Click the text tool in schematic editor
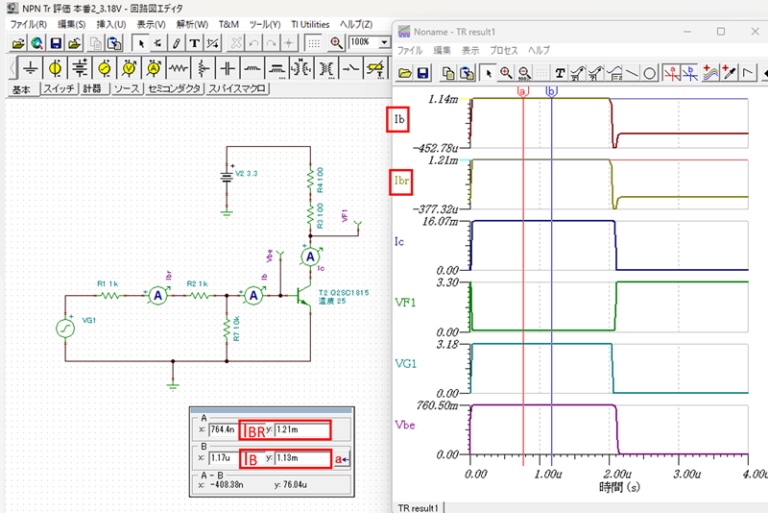 (194, 43)
